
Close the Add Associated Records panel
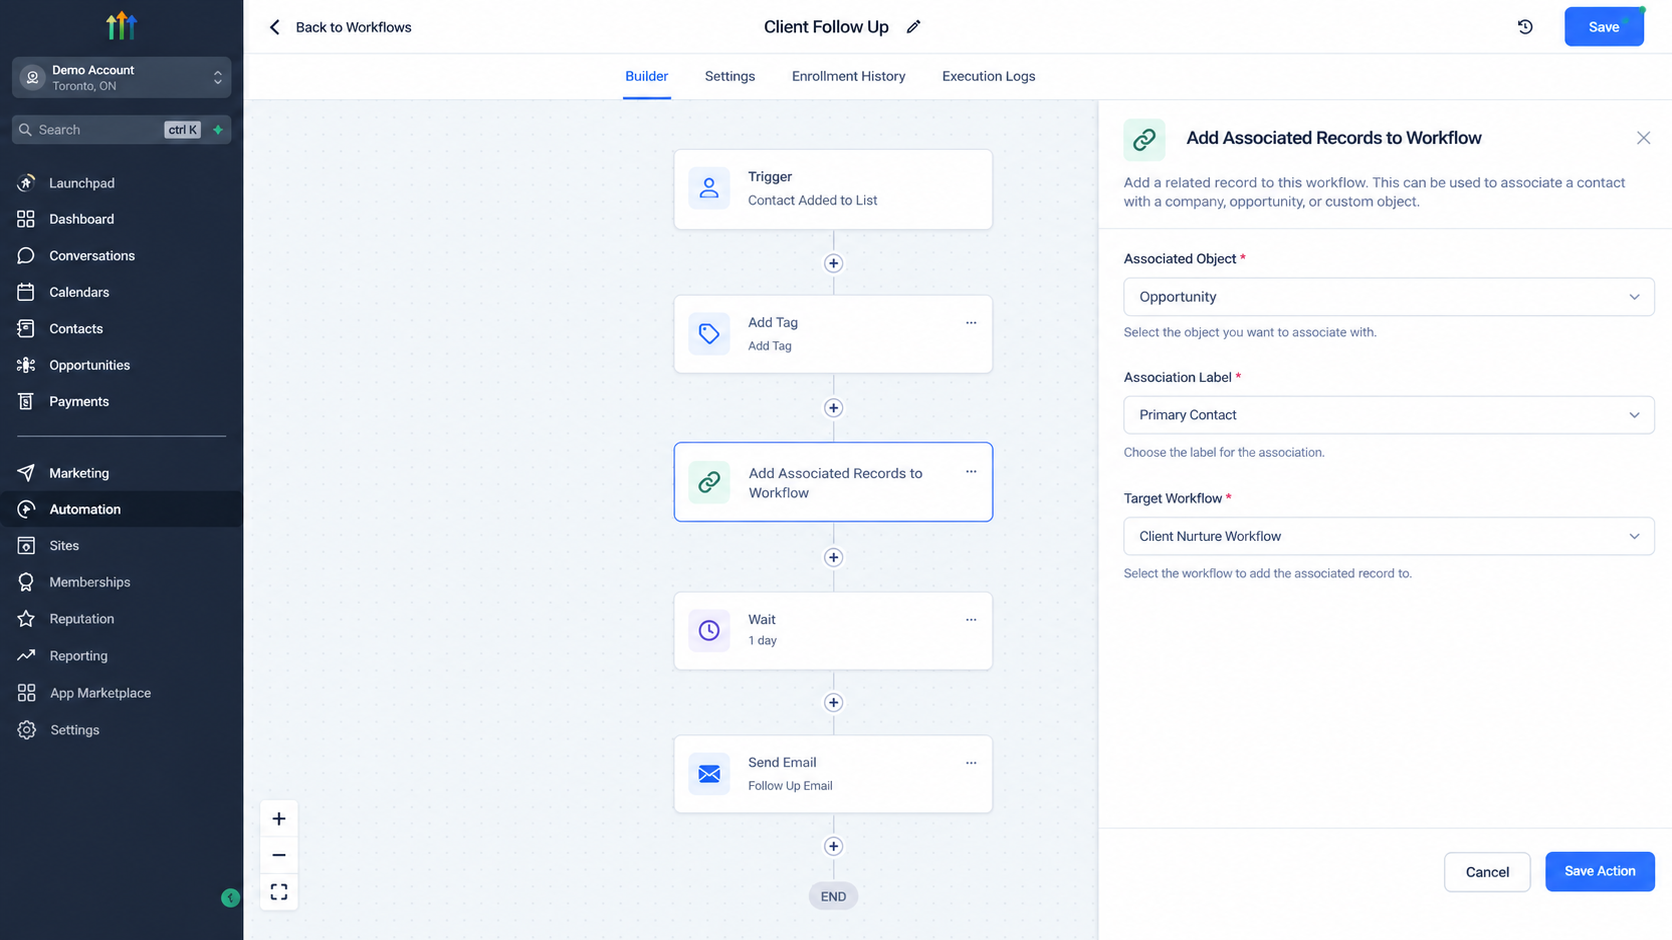(1643, 138)
